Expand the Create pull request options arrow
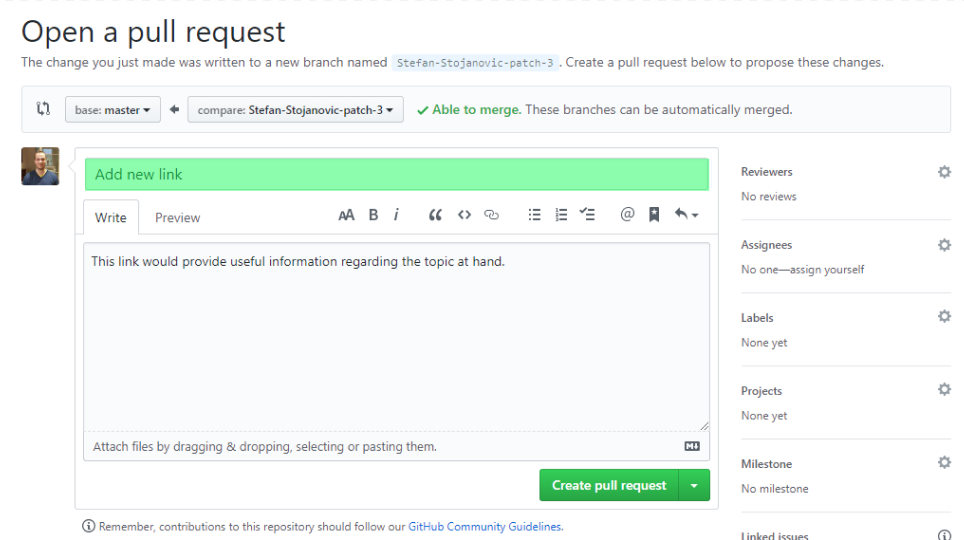Screen dimensions: 964x540 694,486
